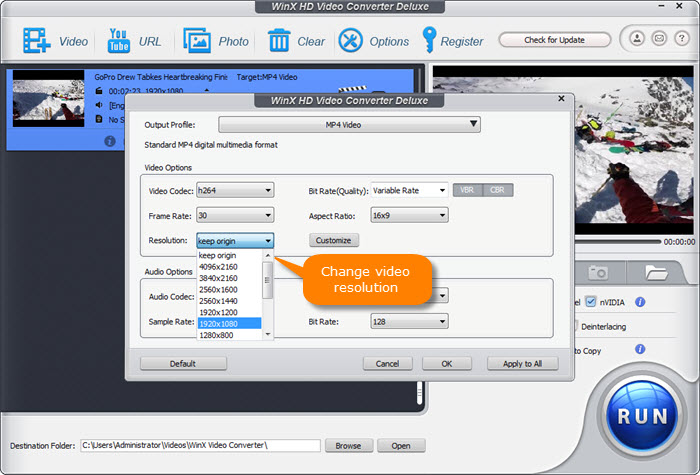This screenshot has width=700, height=475.
Task: Choose 1920x1080 resolution
Action: [229, 323]
